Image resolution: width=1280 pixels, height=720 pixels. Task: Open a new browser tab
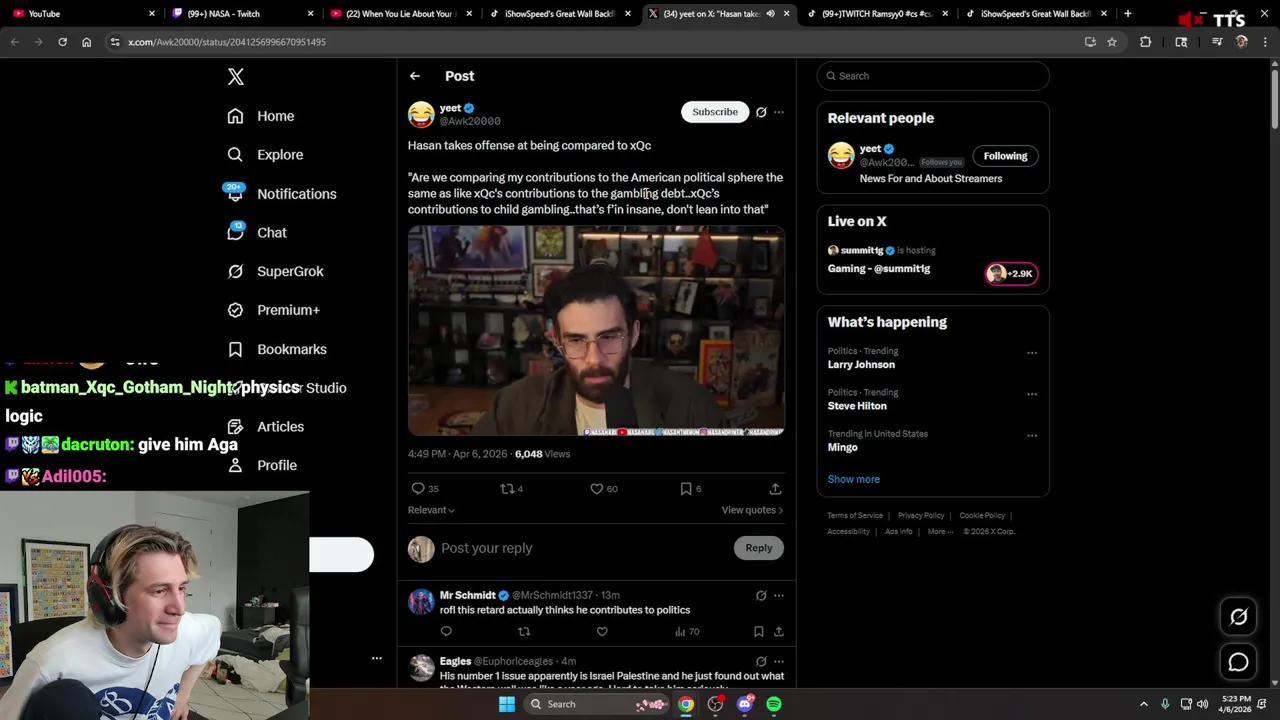(x=1127, y=14)
